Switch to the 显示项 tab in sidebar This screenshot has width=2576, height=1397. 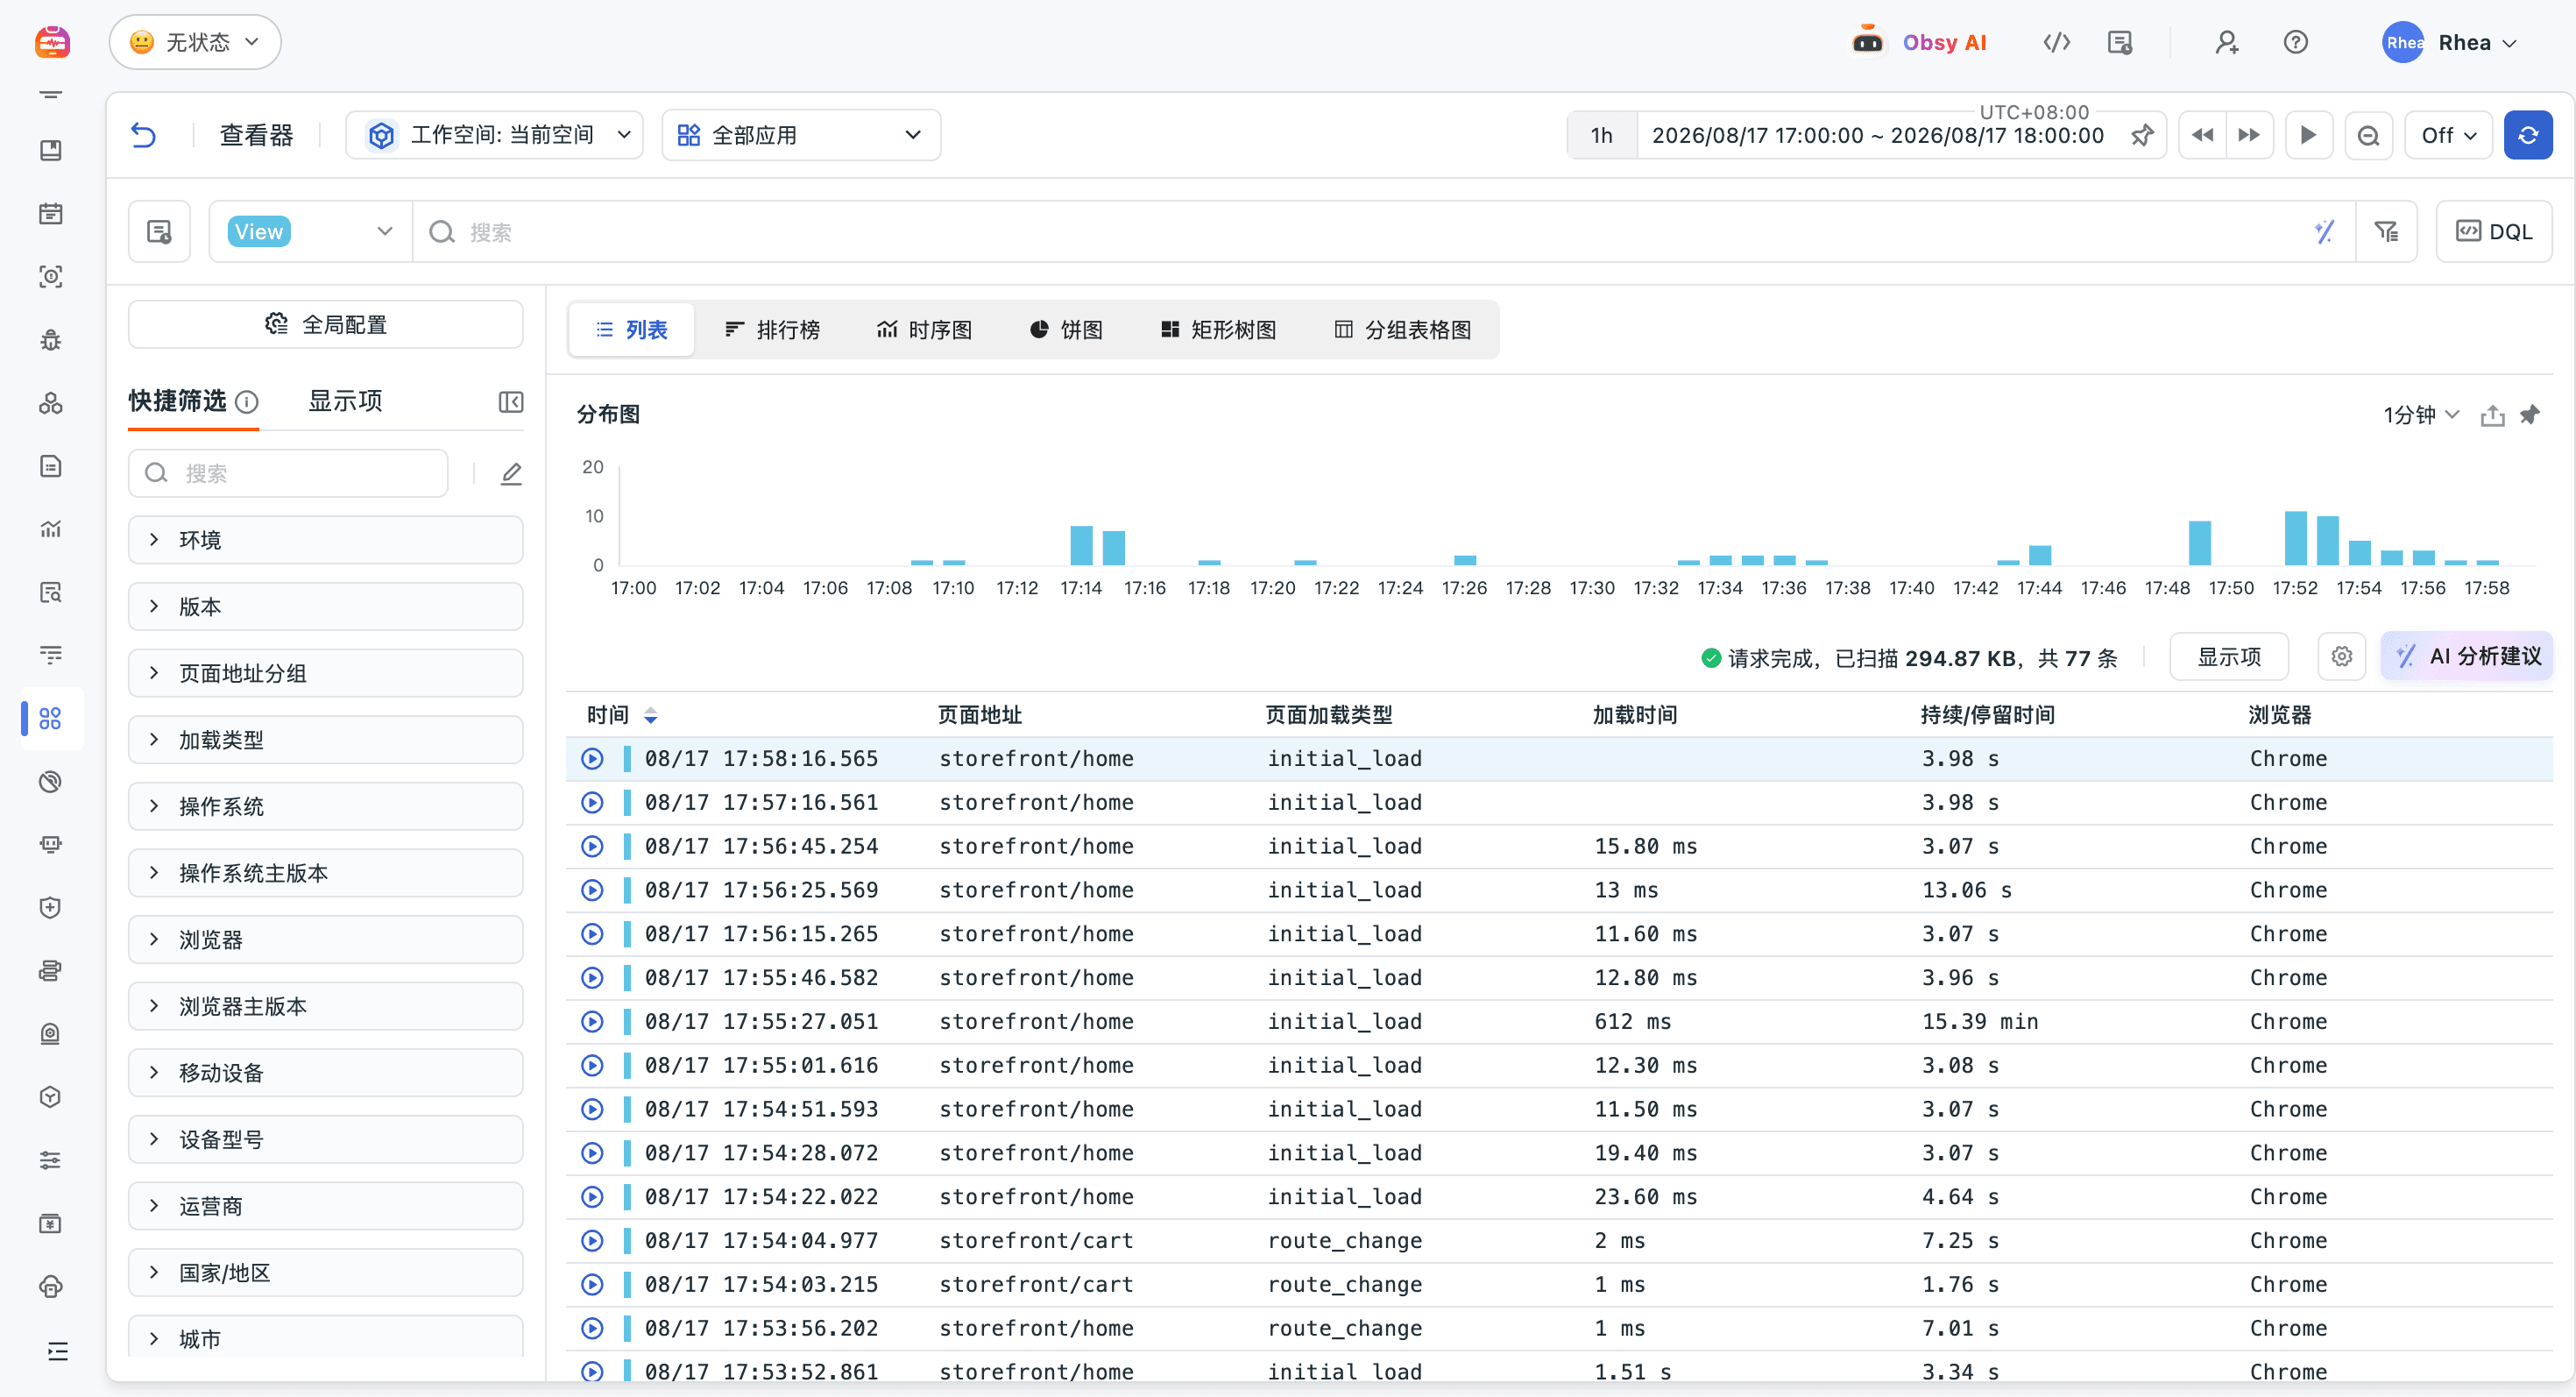[345, 401]
